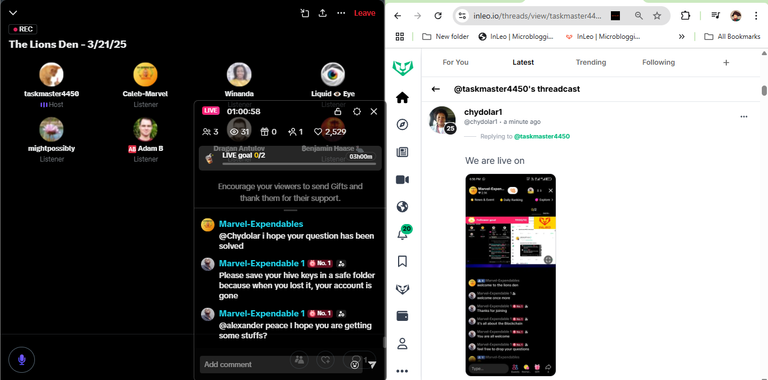Toggle the lock icon in LIVE panel
Screen dimensions: 768x380
(x=337, y=112)
